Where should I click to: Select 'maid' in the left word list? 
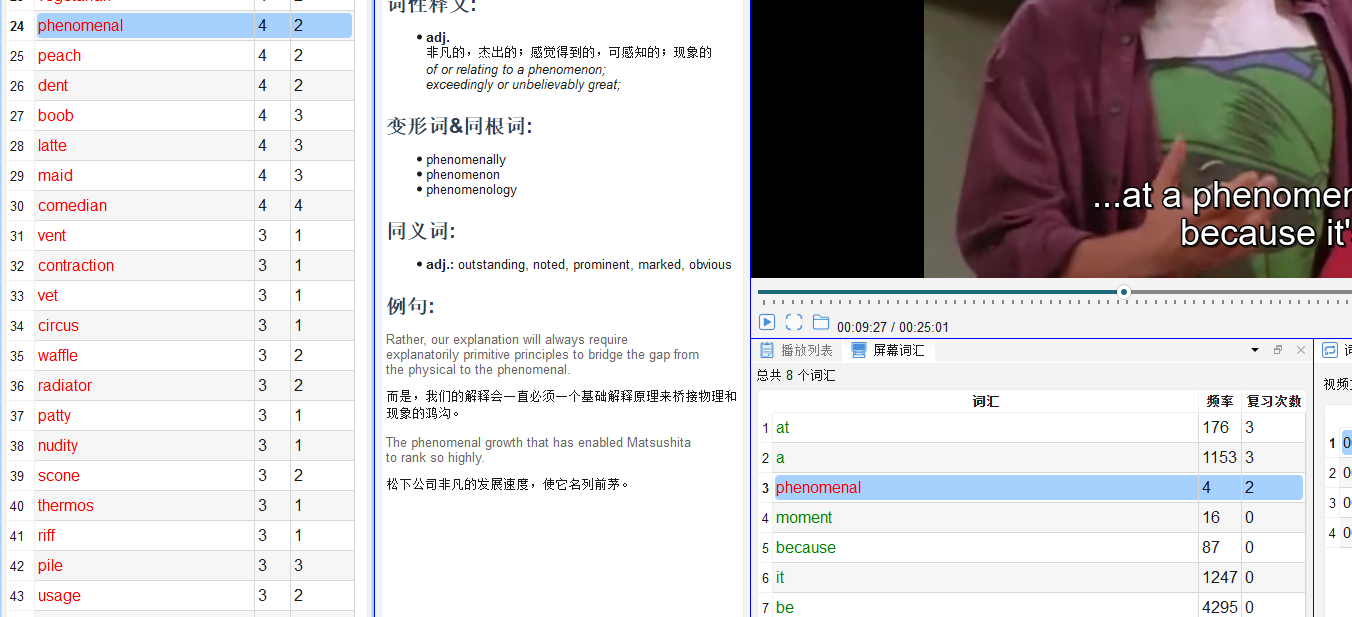[x=55, y=175]
